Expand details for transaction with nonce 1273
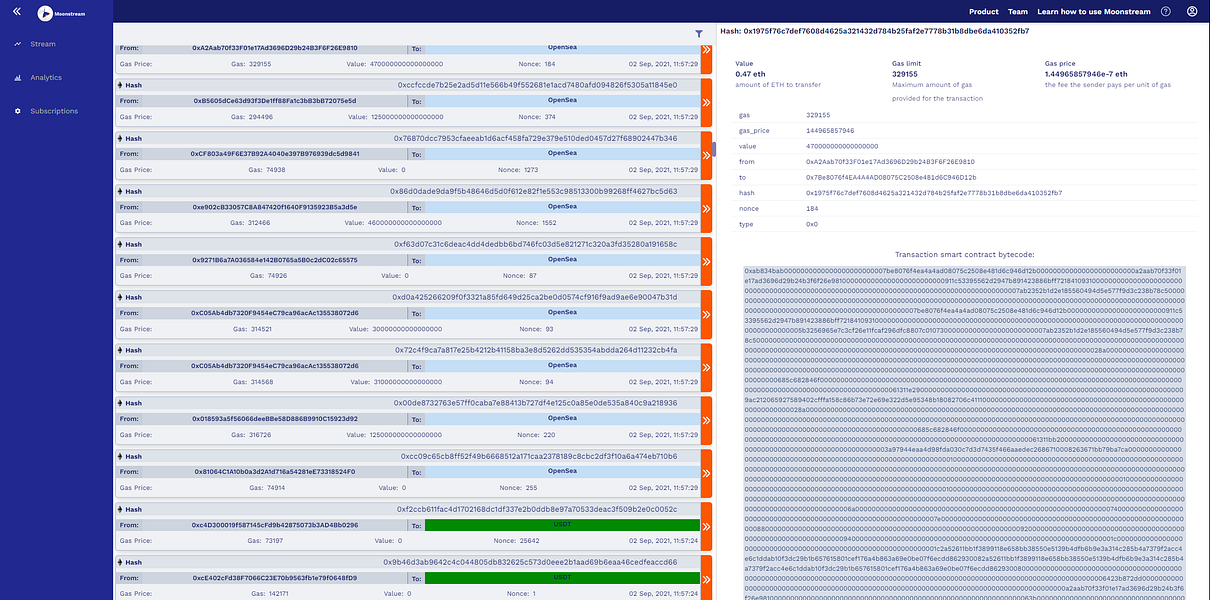The image size is (1210, 600). click(706, 154)
